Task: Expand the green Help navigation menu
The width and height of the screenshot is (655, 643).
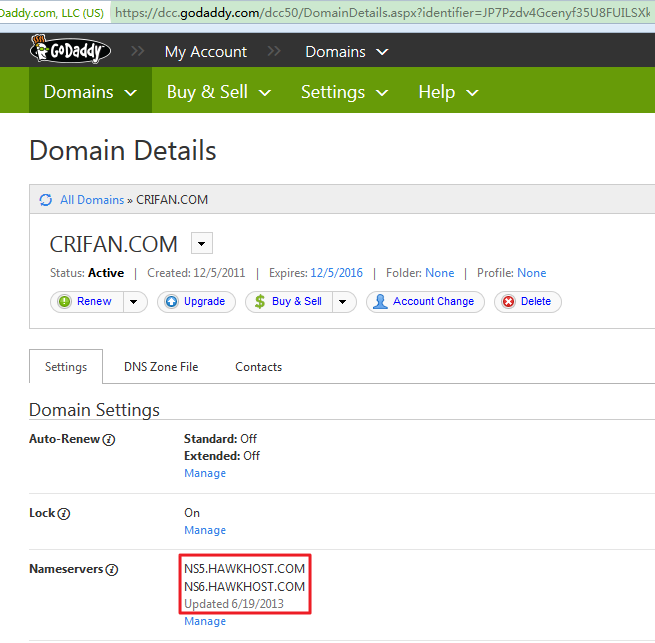Action: [448, 91]
